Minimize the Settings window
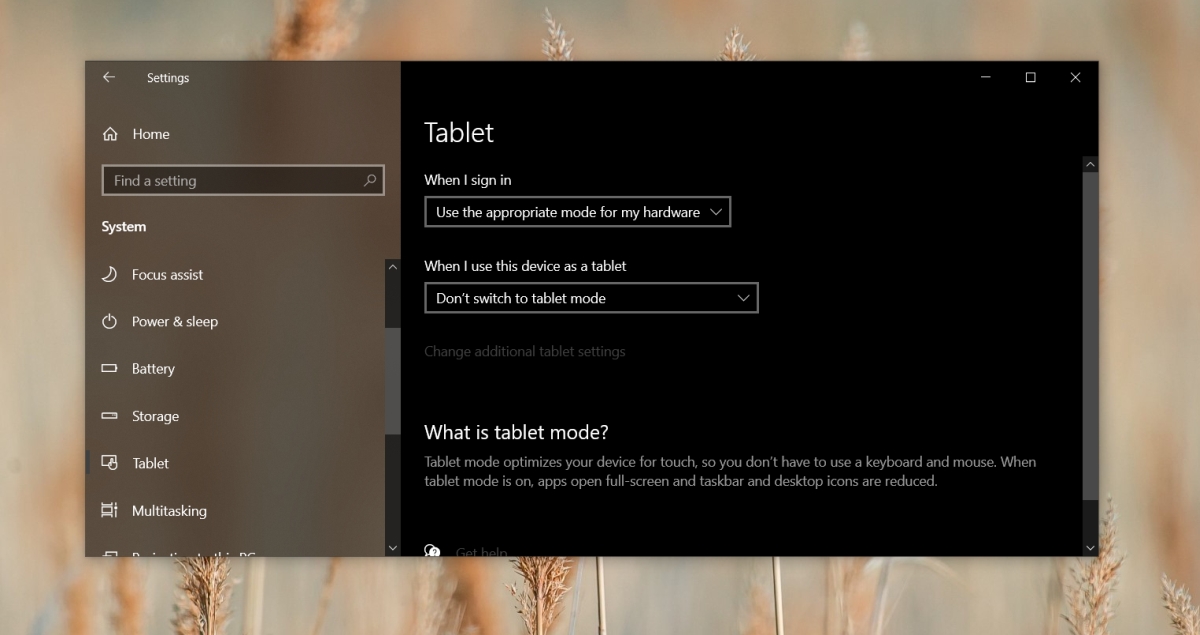 pos(985,77)
